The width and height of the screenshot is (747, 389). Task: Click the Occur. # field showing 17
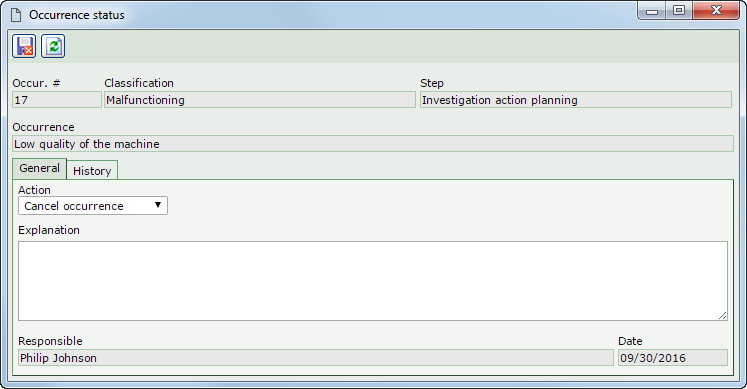coord(57,100)
